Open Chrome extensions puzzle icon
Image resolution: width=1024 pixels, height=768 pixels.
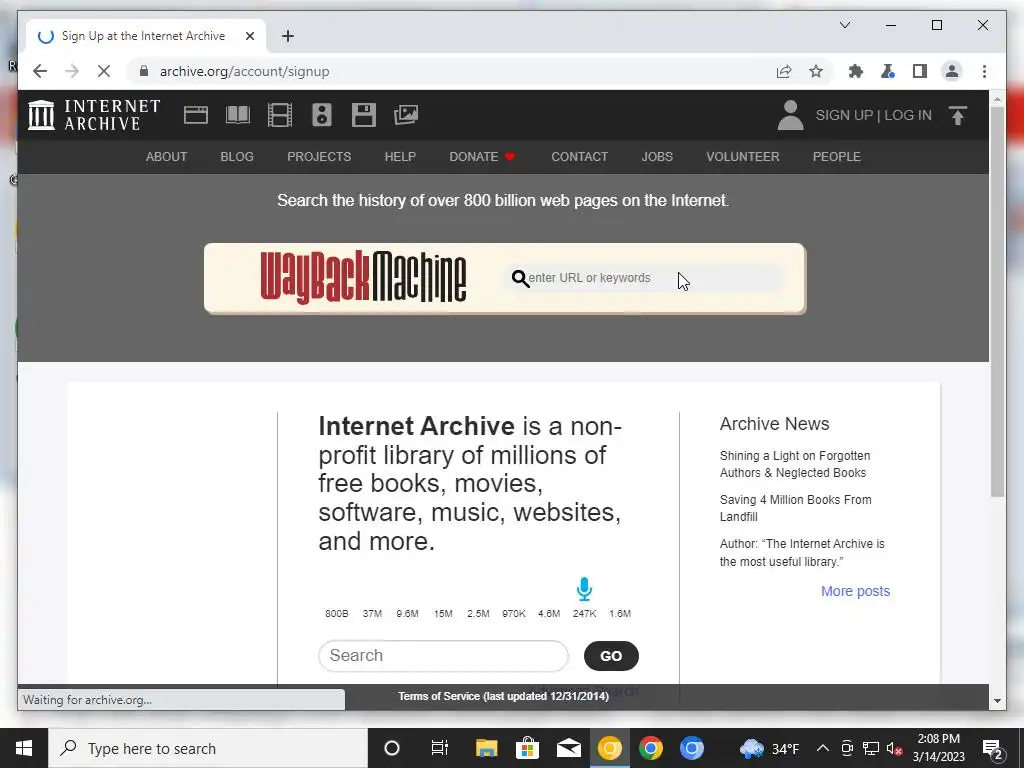[x=856, y=71]
